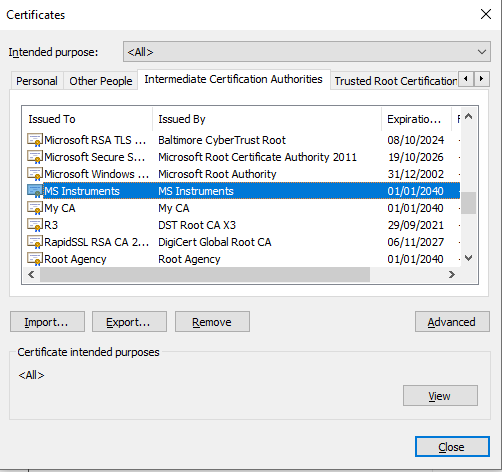Screen dimensions: 502x472
Task: Click vertical scrollbar down arrow
Action: click(469, 258)
